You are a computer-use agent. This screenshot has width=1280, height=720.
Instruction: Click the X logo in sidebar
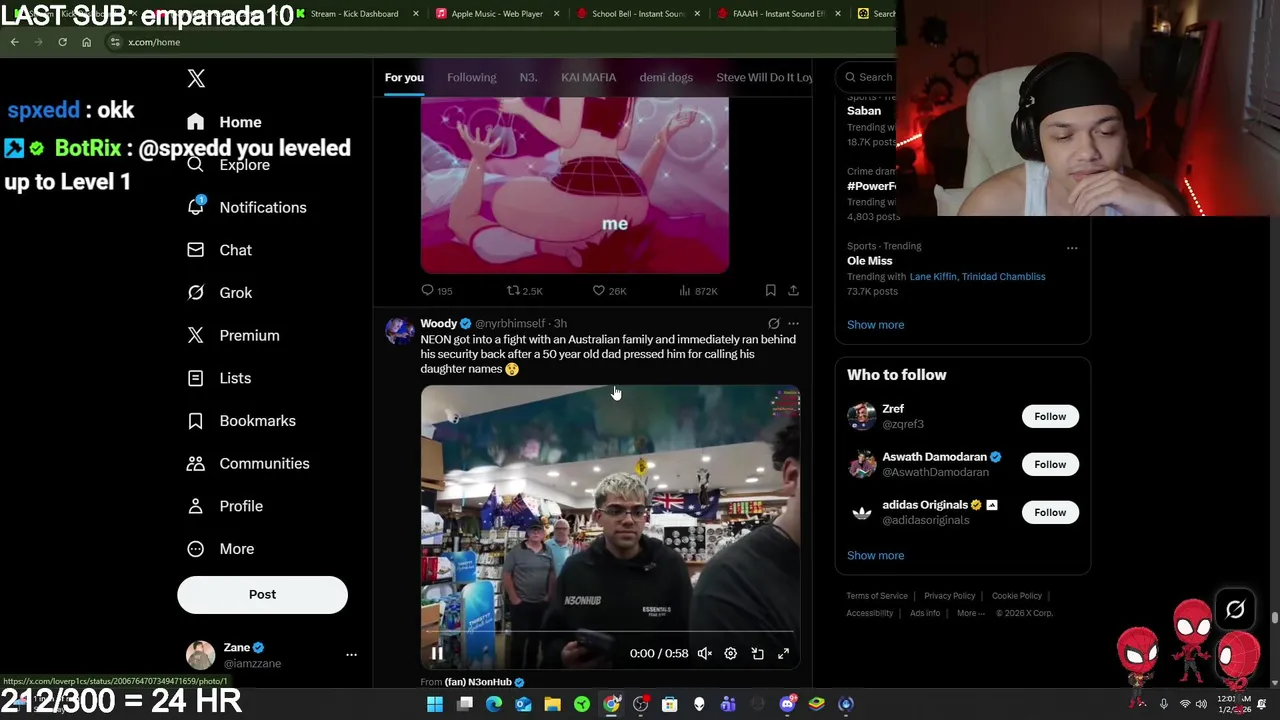pyautogui.click(x=196, y=78)
